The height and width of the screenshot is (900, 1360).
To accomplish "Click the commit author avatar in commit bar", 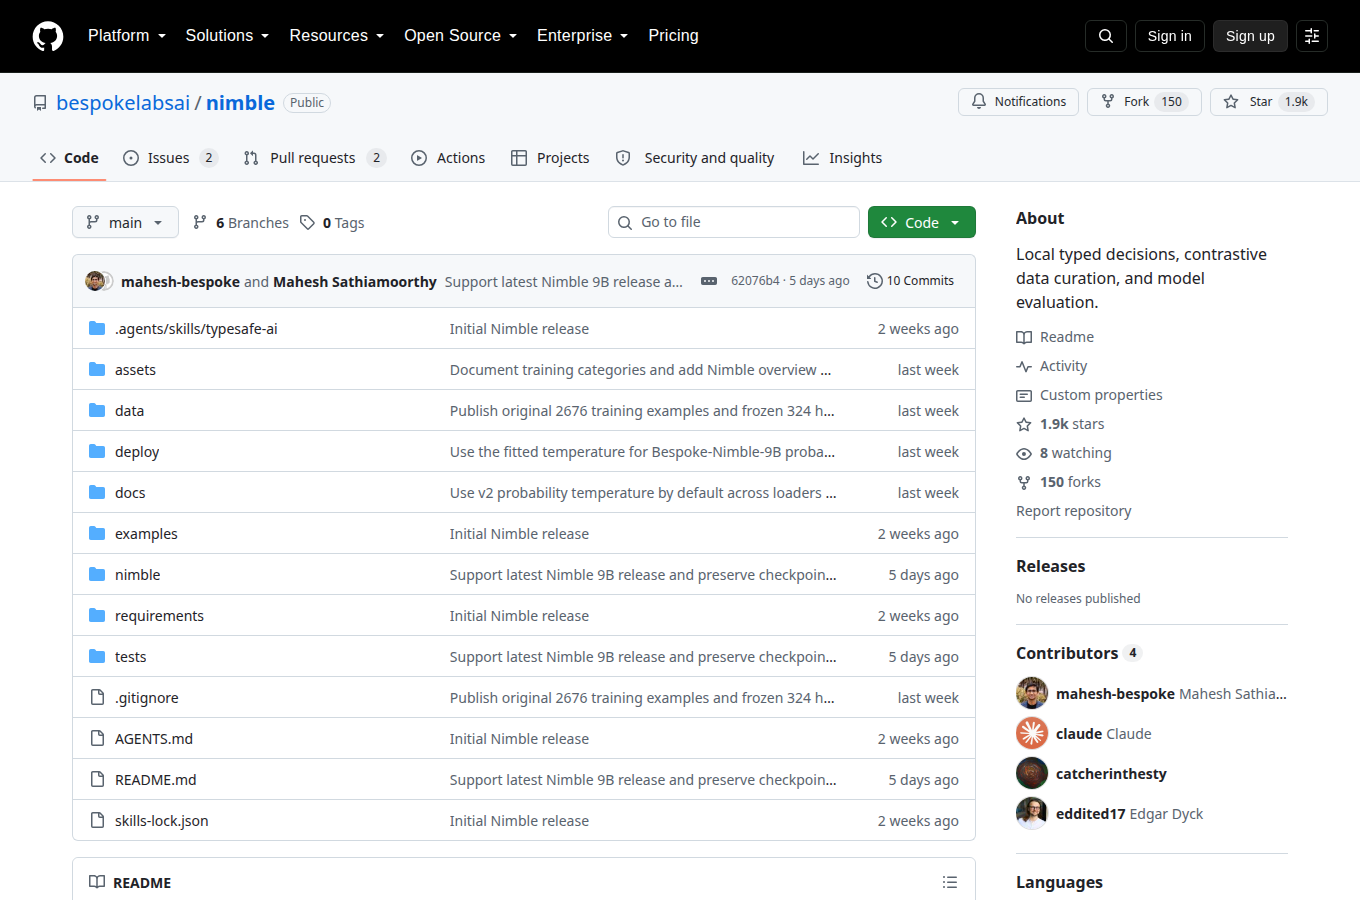I will [x=96, y=281].
